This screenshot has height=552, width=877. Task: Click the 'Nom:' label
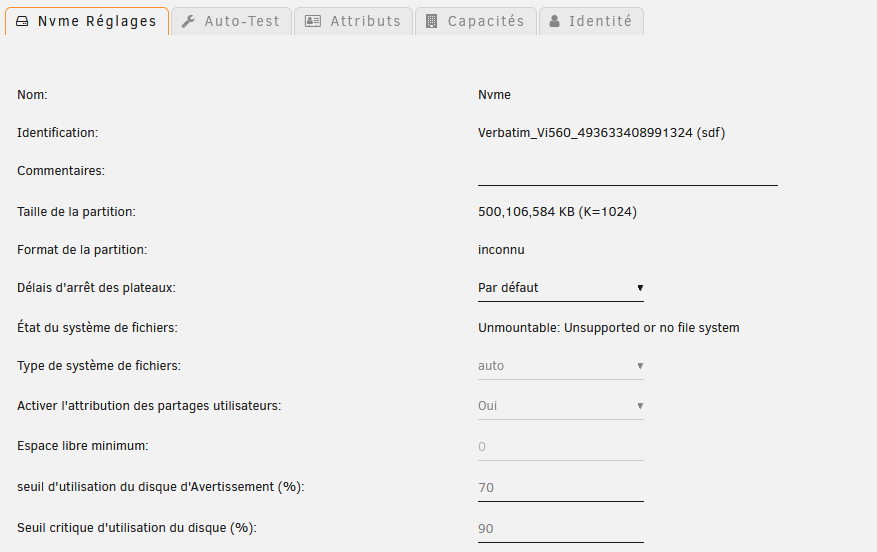coord(32,95)
